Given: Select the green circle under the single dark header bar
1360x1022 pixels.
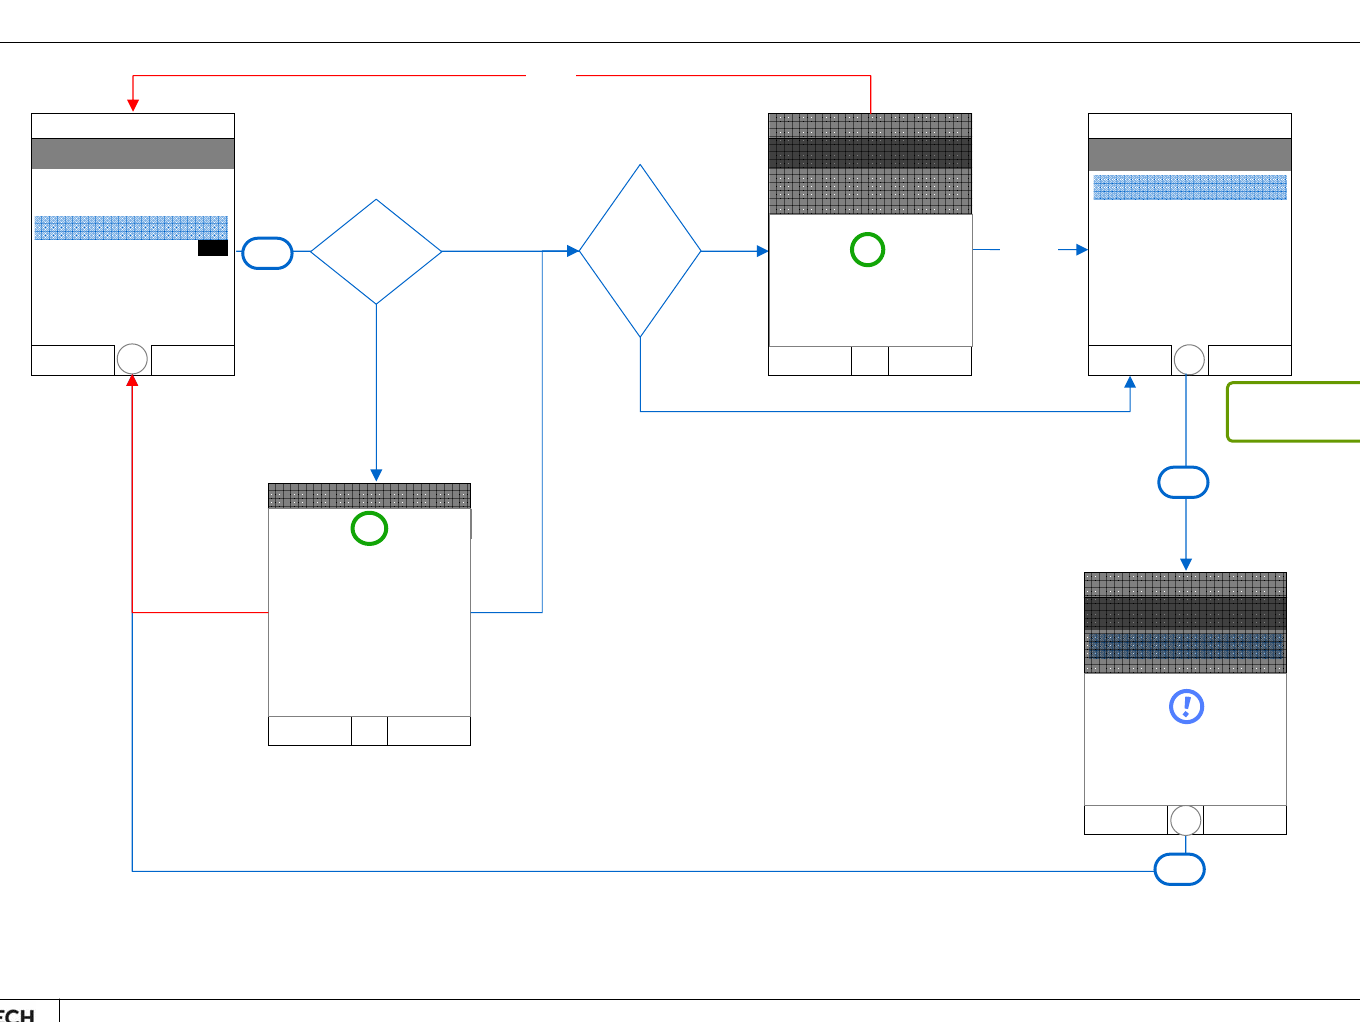Looking at the screenshot, I should tap(369, 528).
